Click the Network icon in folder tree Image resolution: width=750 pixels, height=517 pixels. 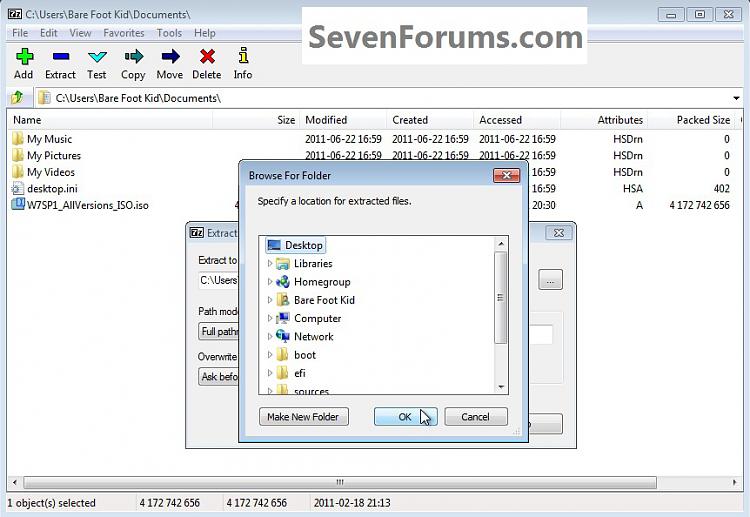click(x=283, y=336)
